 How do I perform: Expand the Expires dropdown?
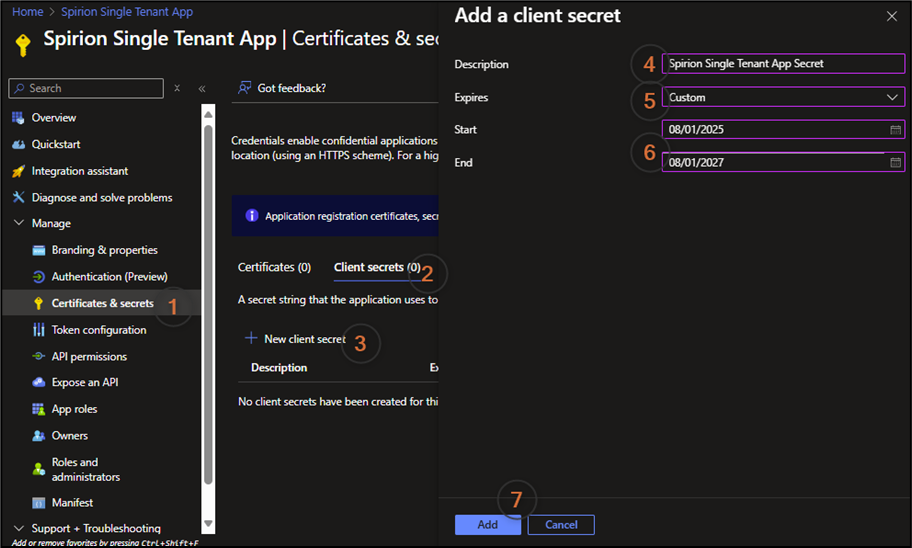tap(783, 97)
